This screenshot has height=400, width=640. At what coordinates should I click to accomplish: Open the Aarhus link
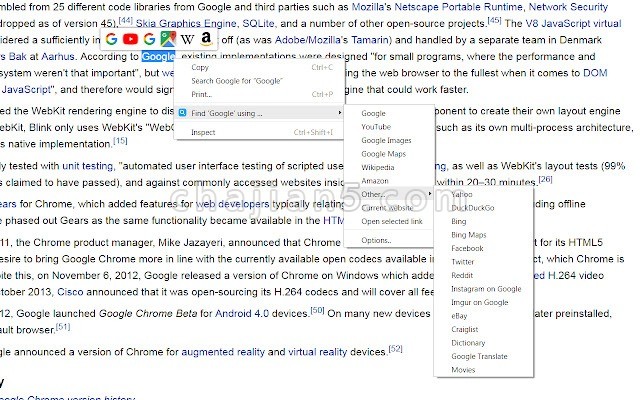pos(58,56)
